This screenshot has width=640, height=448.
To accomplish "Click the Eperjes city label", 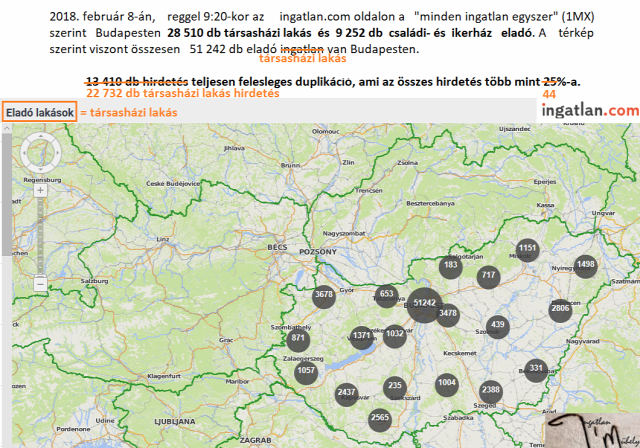I will (545, 182).
